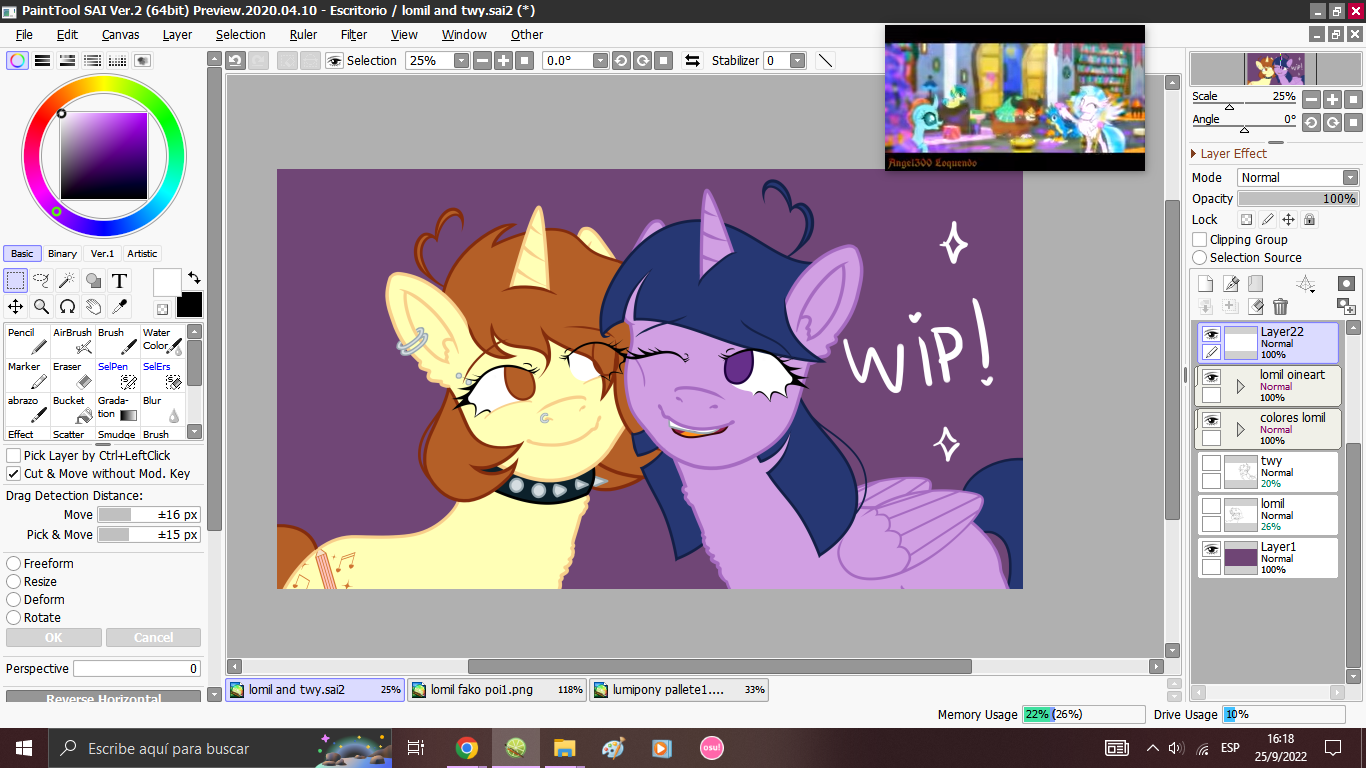Select the rectangular Selection tool

(x=15, y=280)
